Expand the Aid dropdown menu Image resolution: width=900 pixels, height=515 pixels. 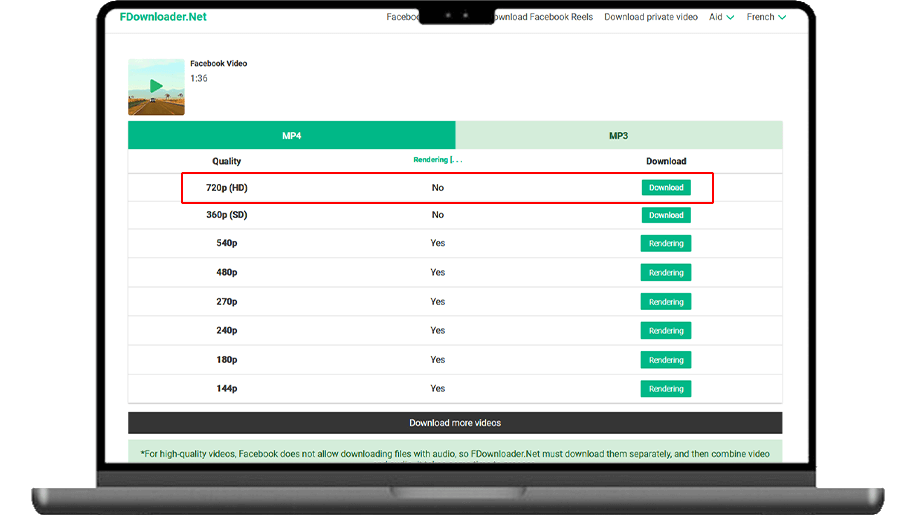(x=721, y=17)
